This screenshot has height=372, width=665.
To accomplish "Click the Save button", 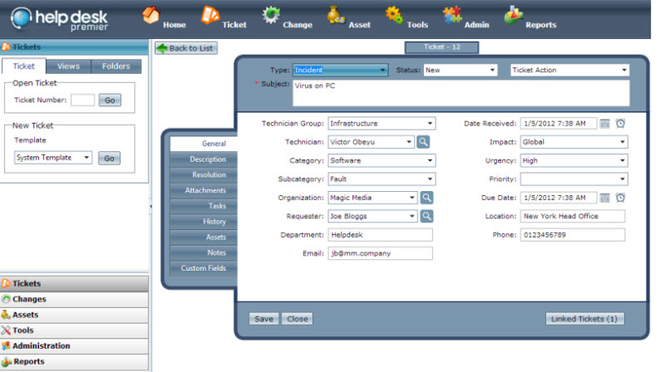I will [264, 319].
